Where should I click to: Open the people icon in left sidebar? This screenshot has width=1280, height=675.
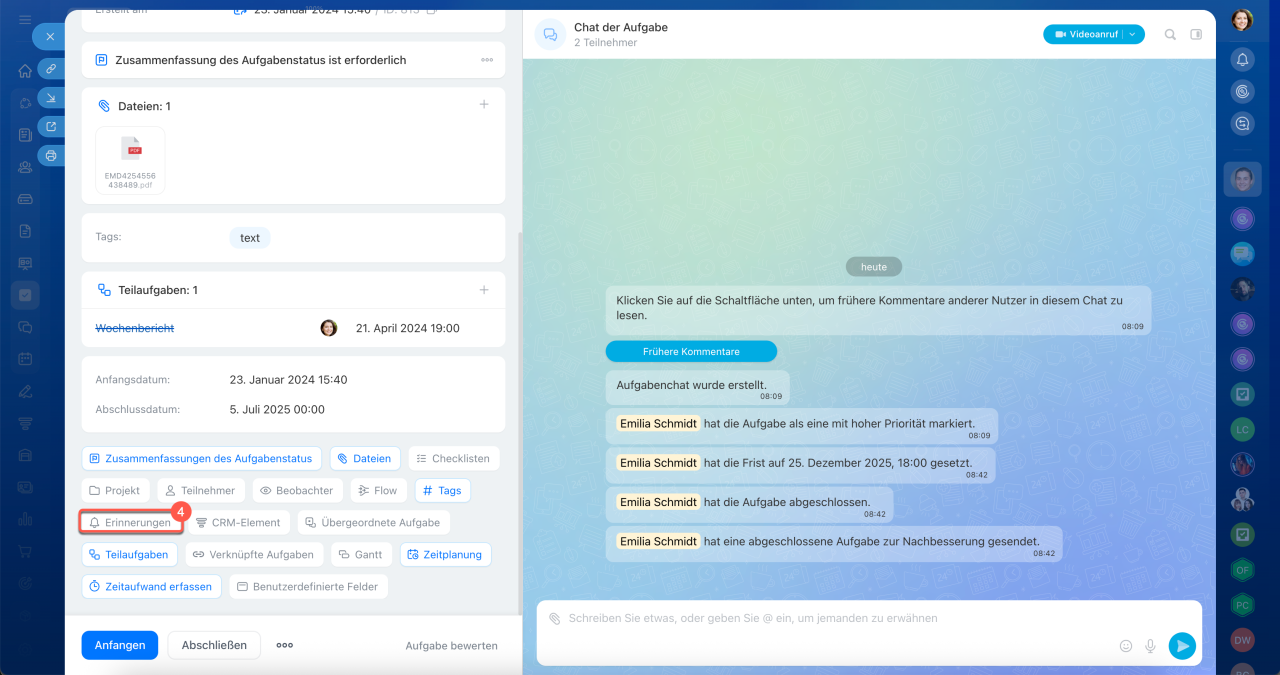click(25, 167)
